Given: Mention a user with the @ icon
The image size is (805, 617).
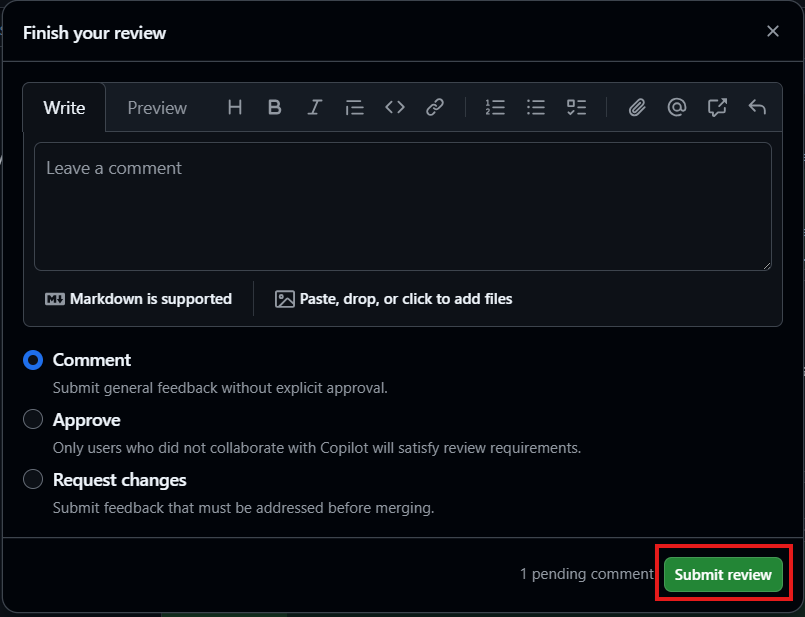Looking at the screenshot, I should [677, 108].
